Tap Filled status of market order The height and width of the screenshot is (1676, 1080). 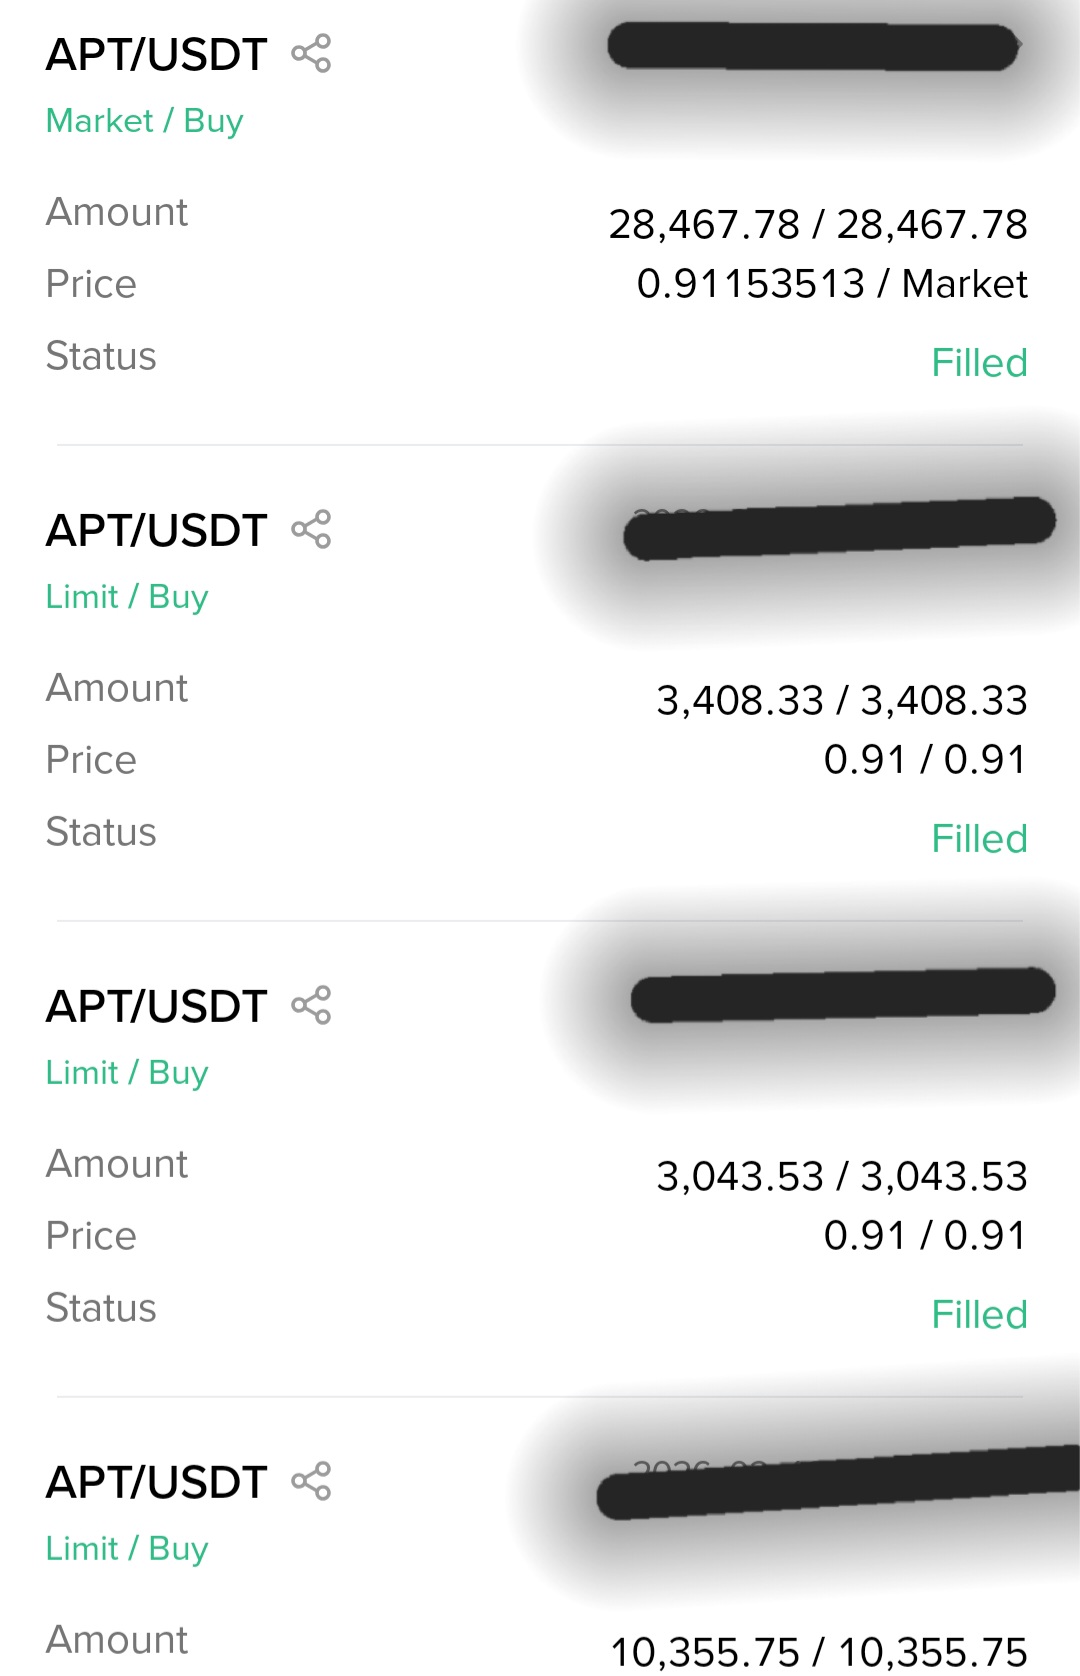(x=979, y=363)
